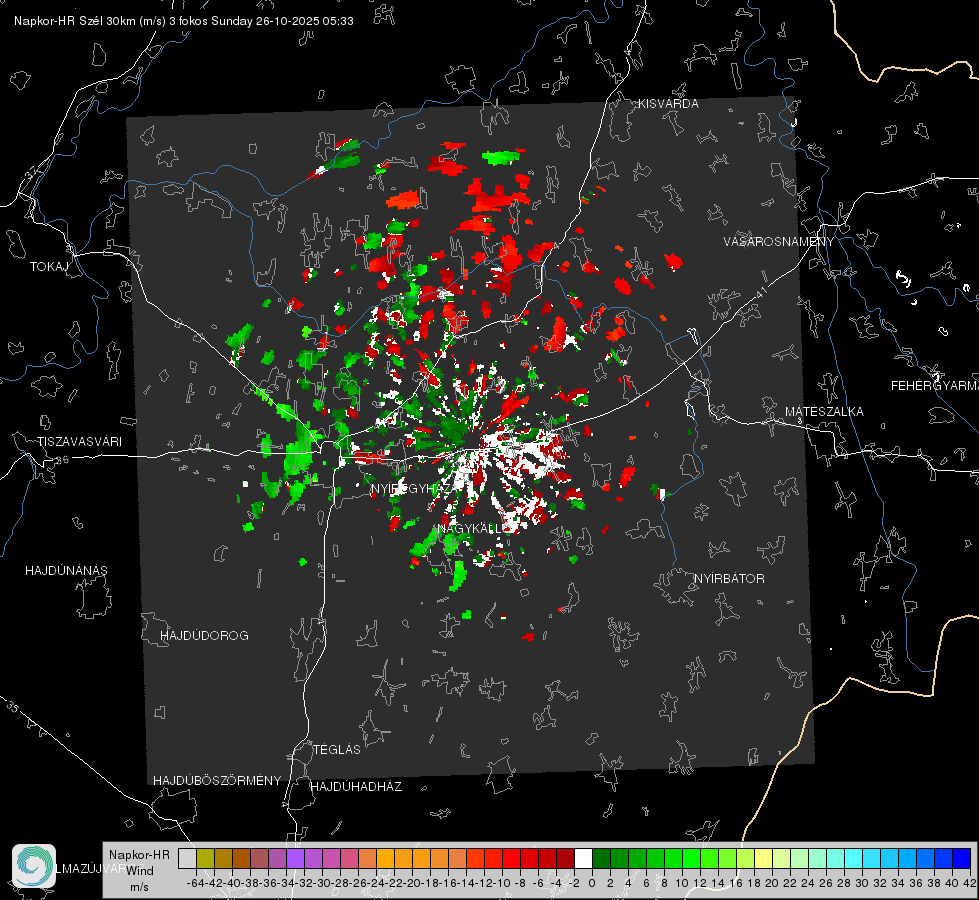
Task: Click the TÉGLÁS city label
Action: pos(337,750)
